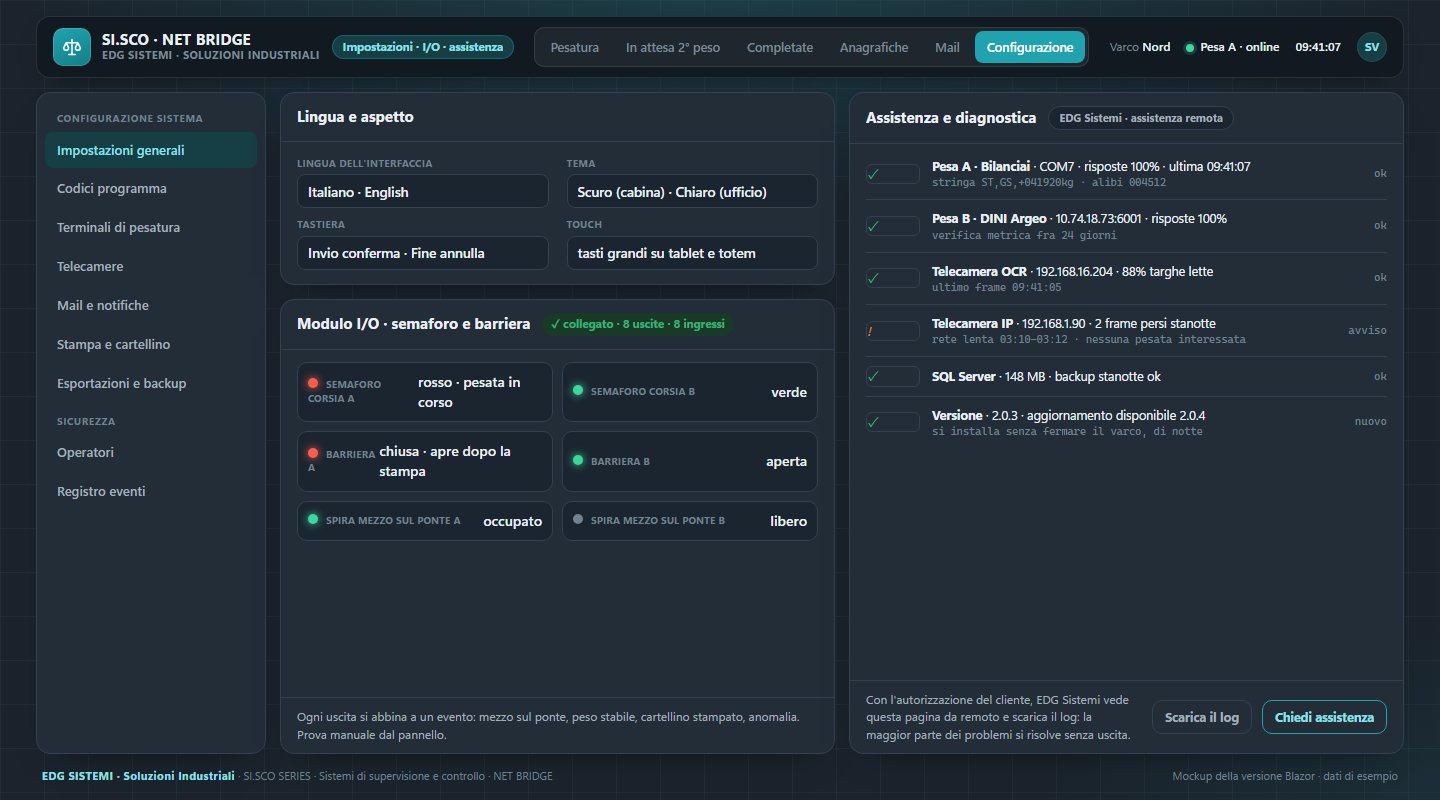The height and width of the screenshot is (800, 1440).
Task: Open the SV user avatar
Action: 1371,47
